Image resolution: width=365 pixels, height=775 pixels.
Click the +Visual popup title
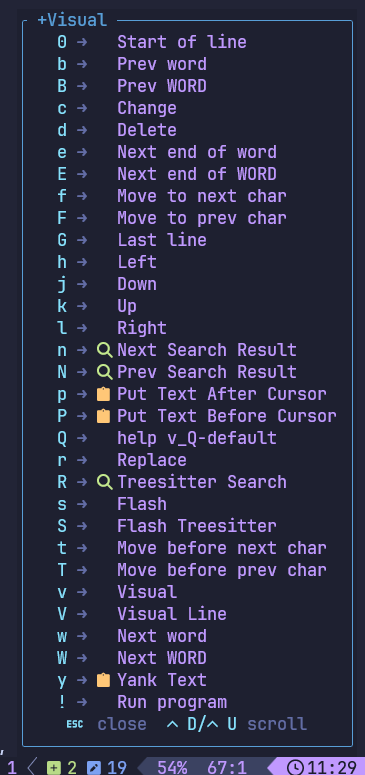(x=72, y=20)
